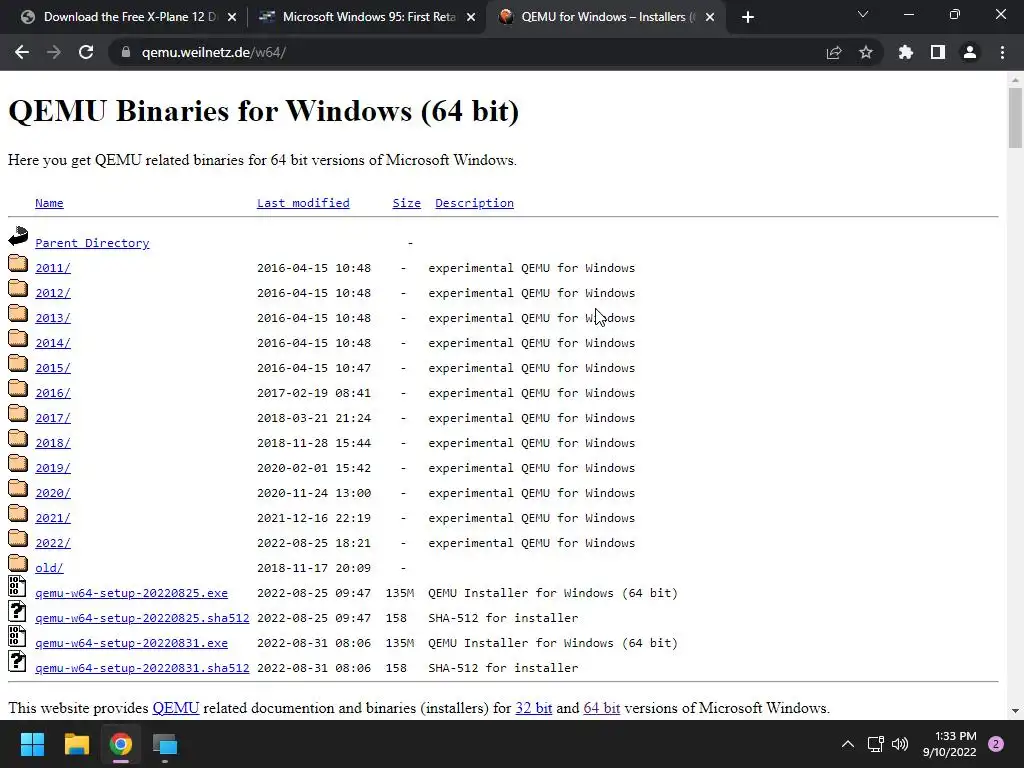Open qemu-w64-setup-20220831.sha512 file
The image size is (1024, 768).
point(142,668)
